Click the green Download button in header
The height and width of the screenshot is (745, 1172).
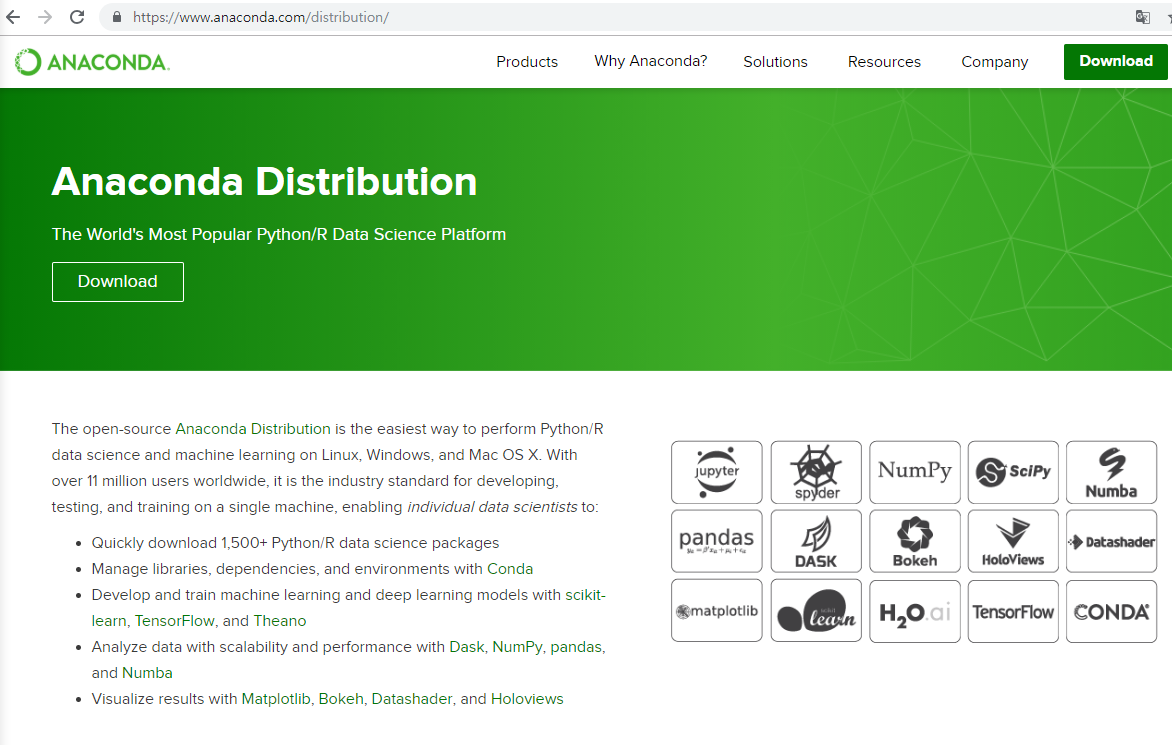click(1115, 61)
